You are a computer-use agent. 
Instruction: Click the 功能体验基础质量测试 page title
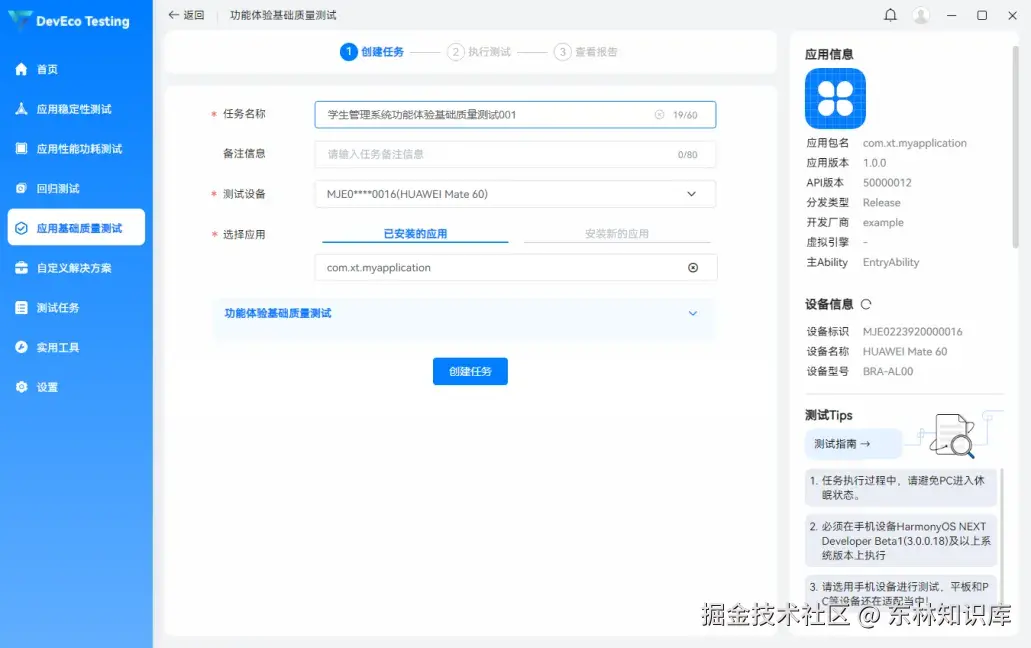click(283, 15)
